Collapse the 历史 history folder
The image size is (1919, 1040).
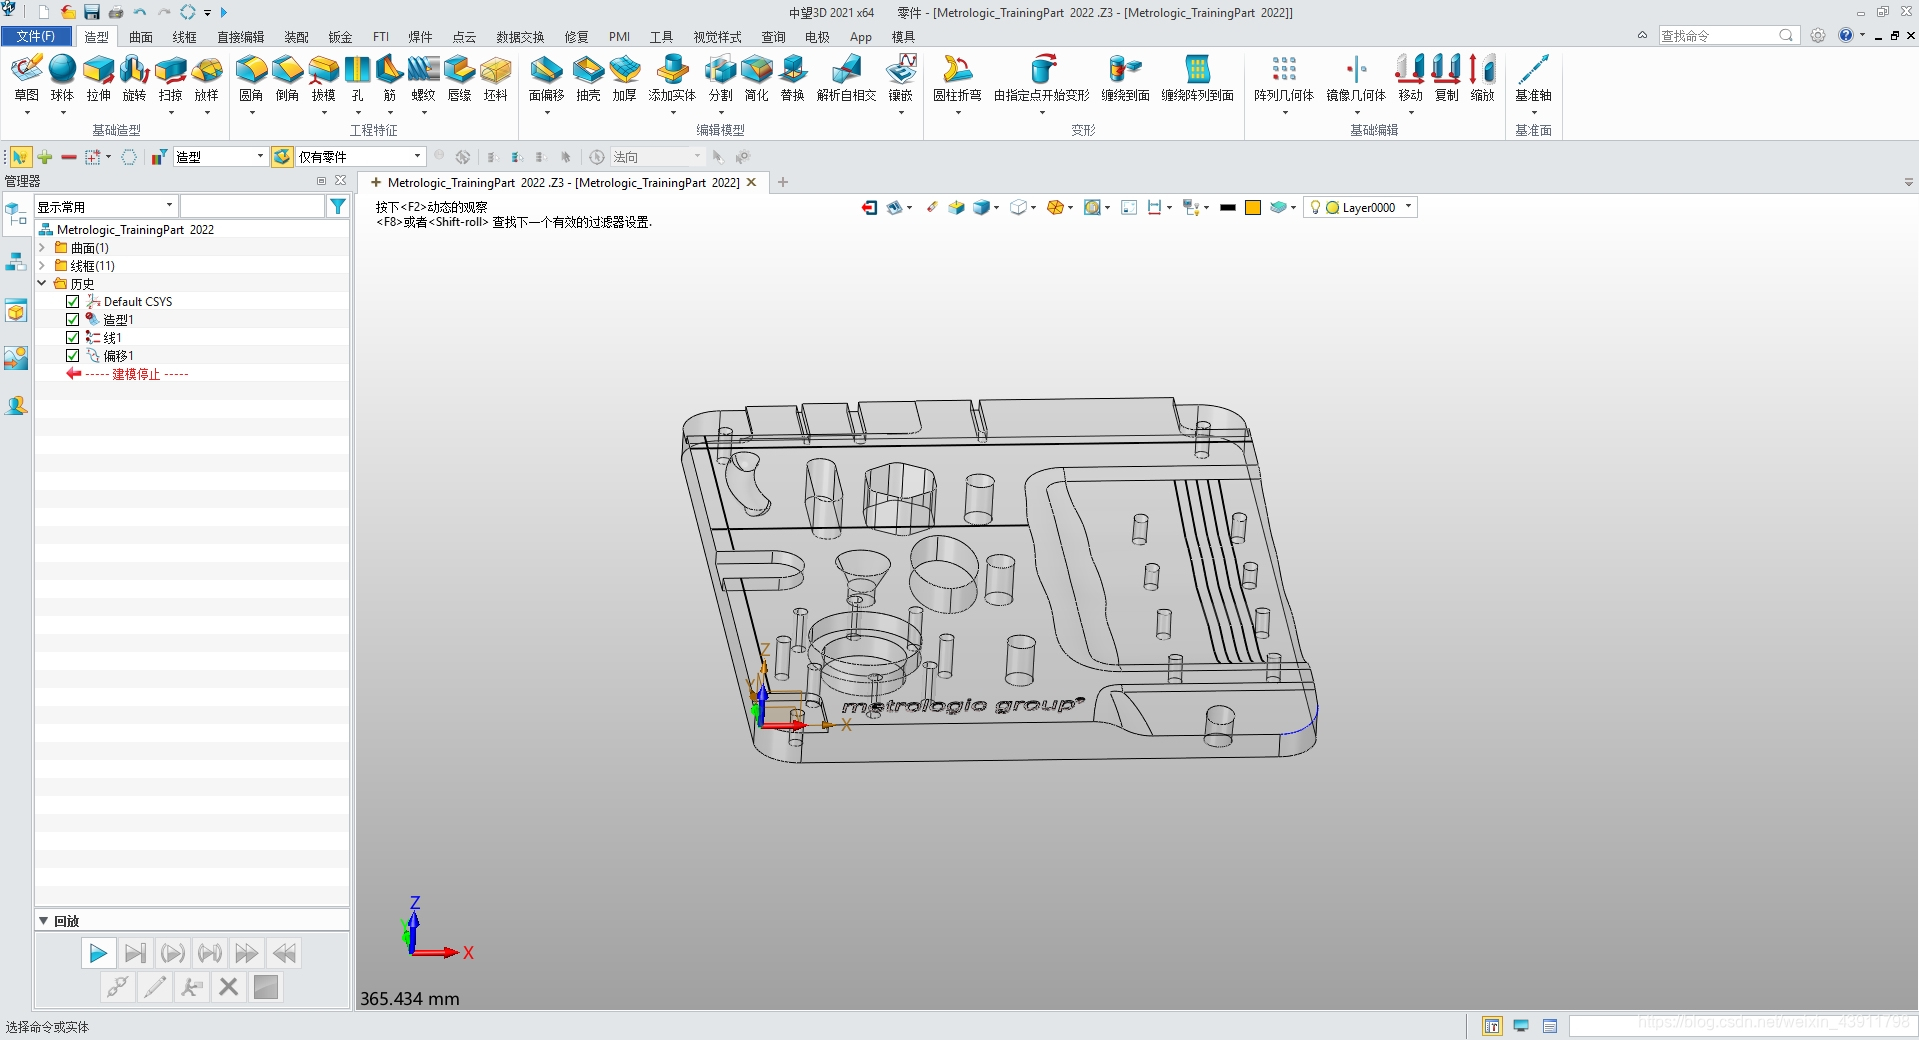tap(42, 283)
